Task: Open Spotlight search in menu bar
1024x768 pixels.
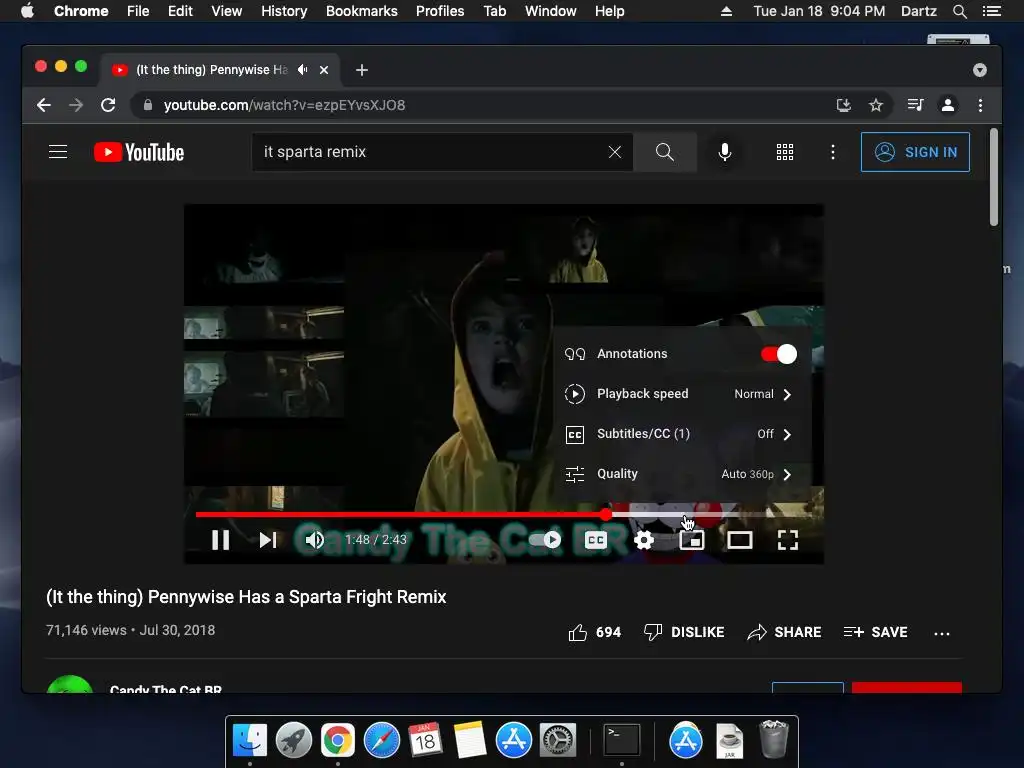Action: pyautogui.click(x=959, y=11)
